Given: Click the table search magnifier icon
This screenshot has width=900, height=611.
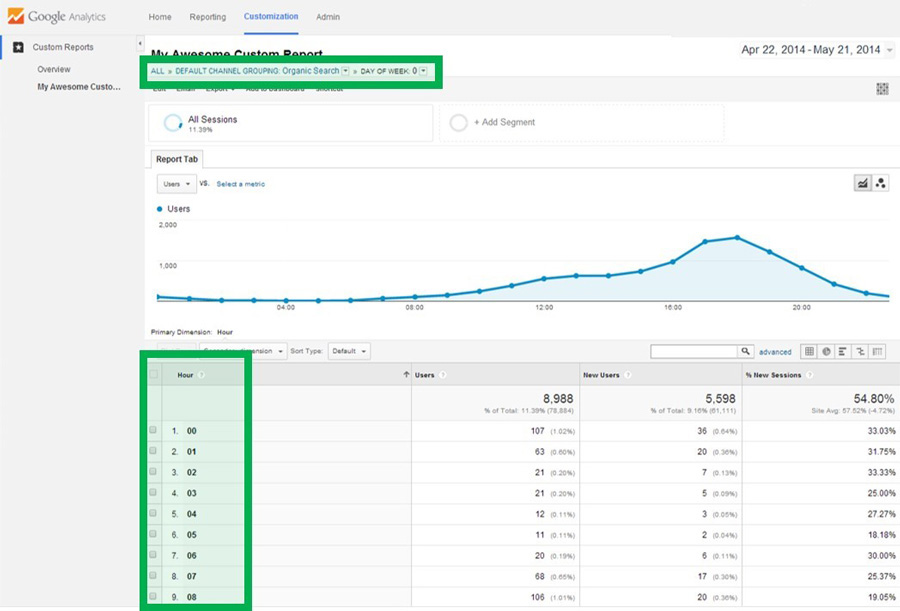Looking at the screenshot, I should 745,352.
